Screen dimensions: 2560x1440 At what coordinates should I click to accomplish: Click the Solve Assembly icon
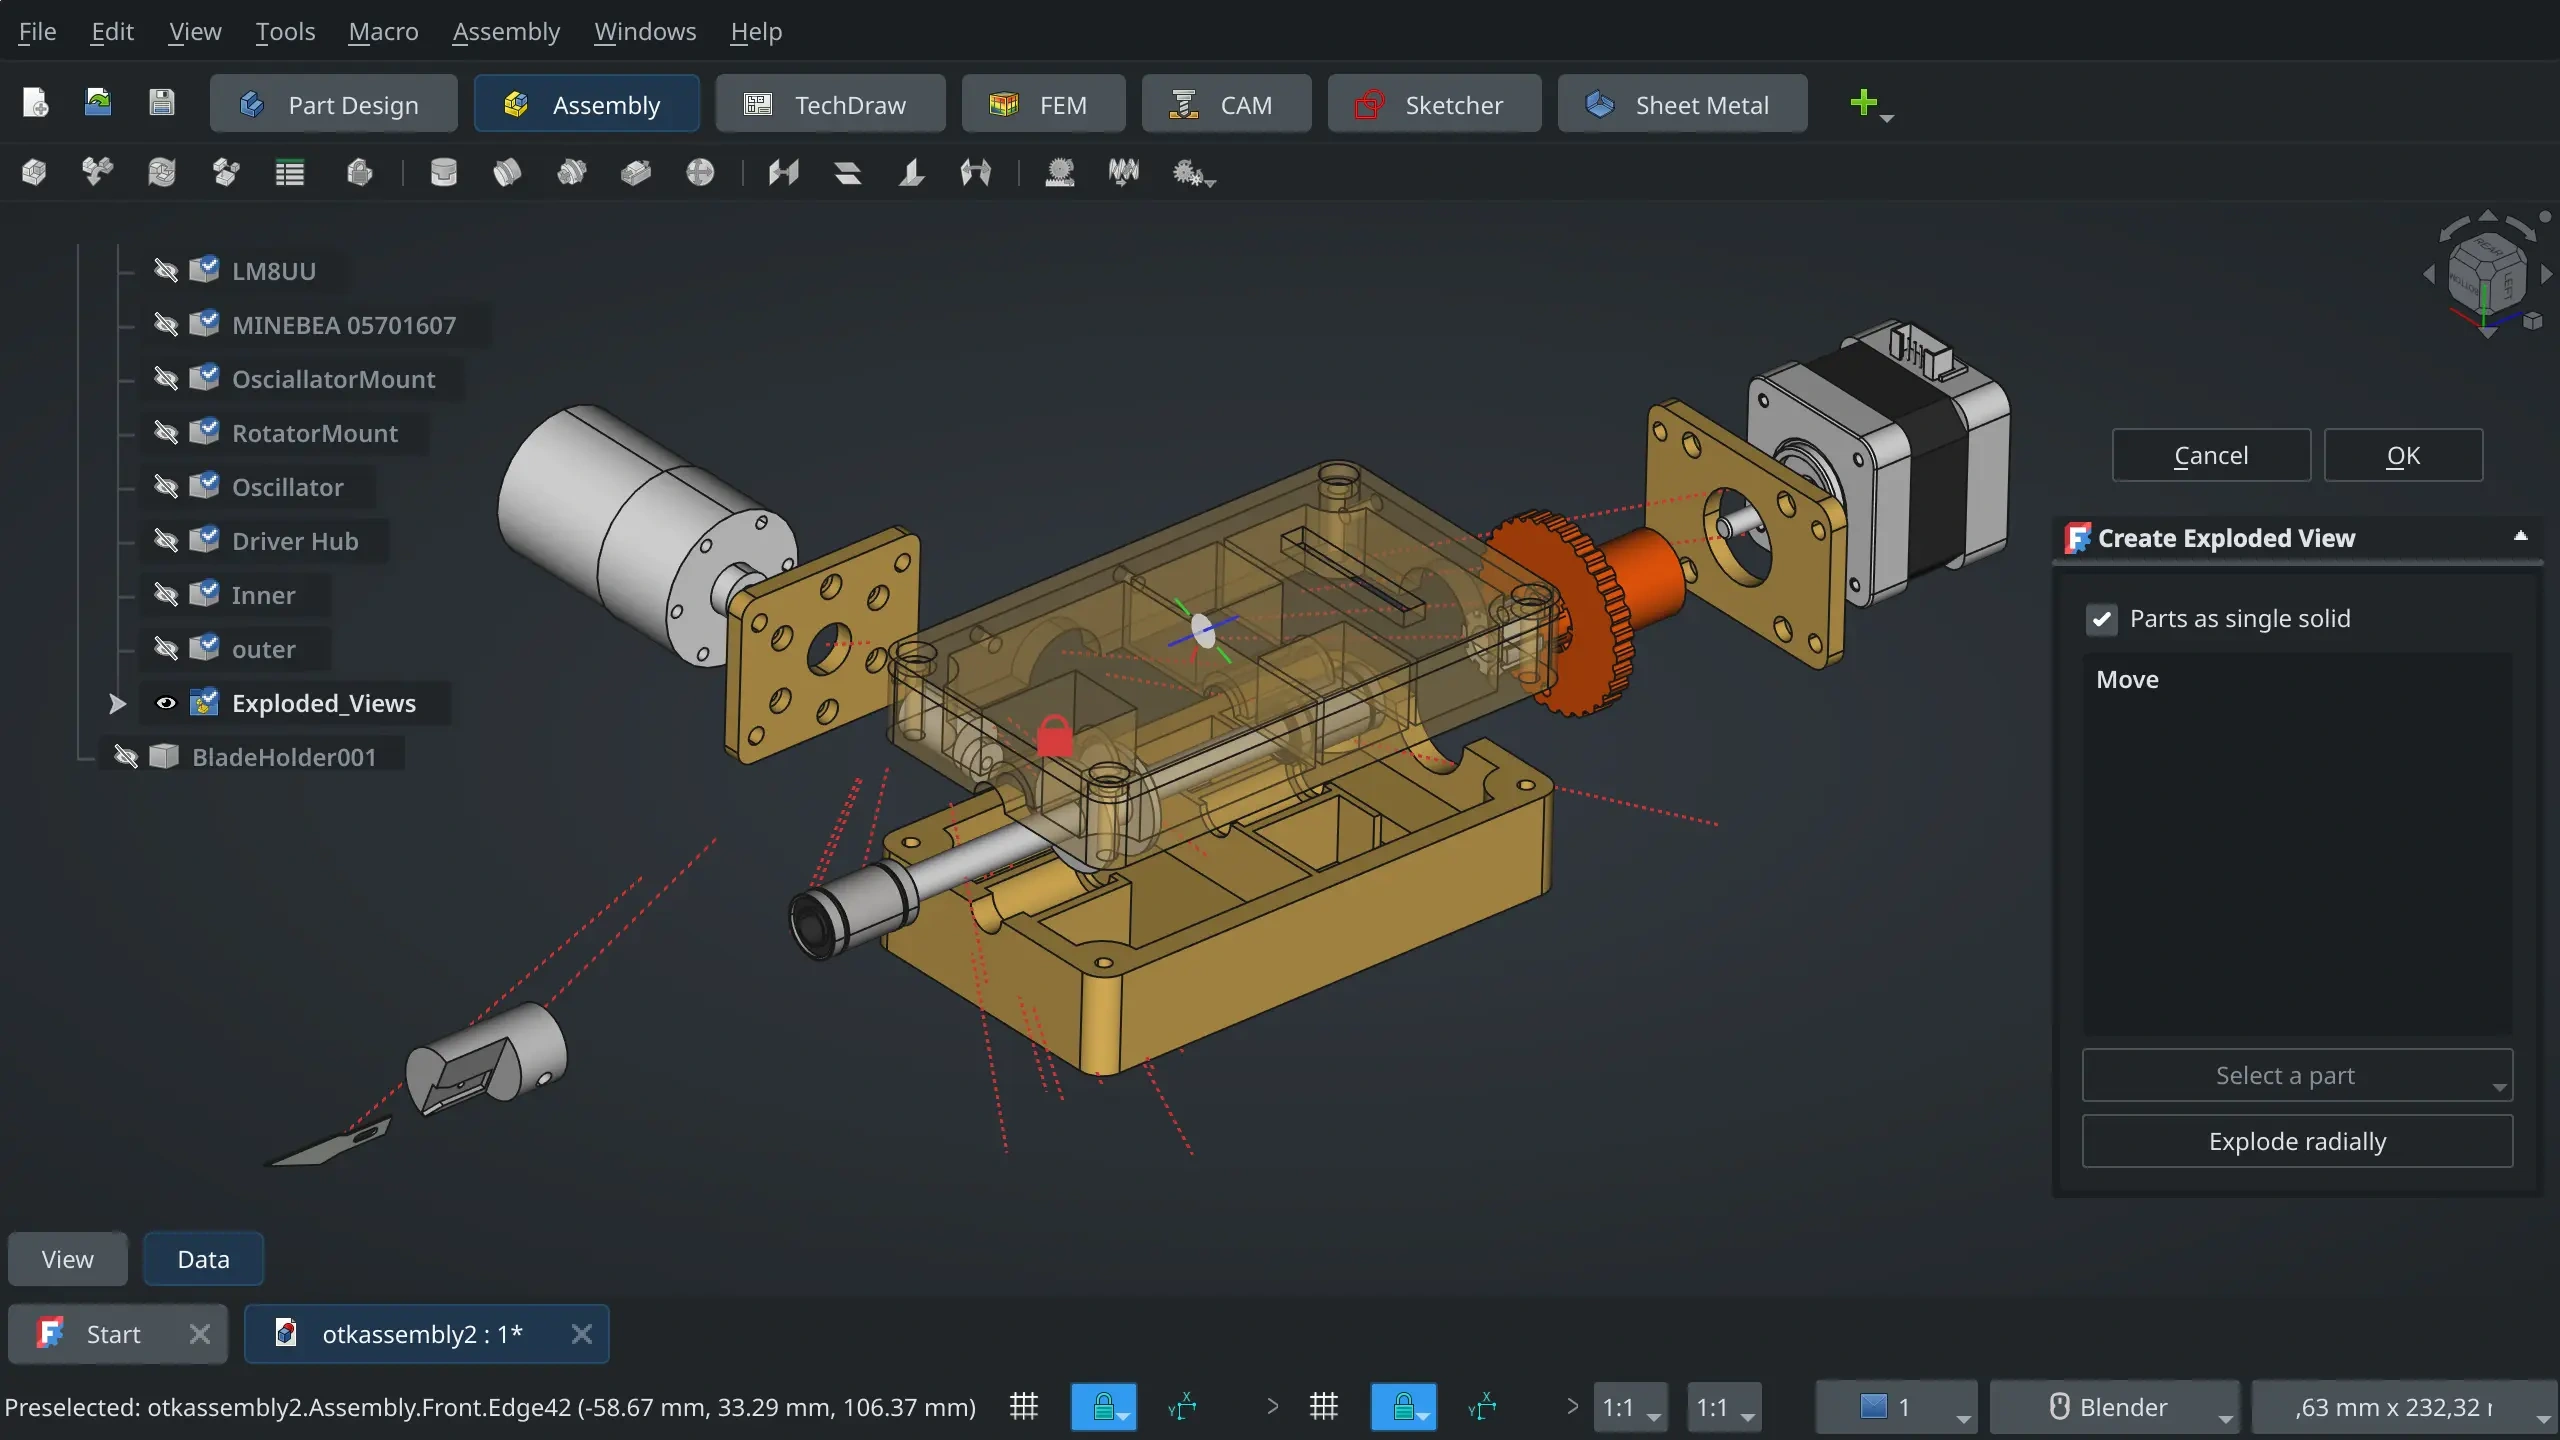(x=161, y=172)
